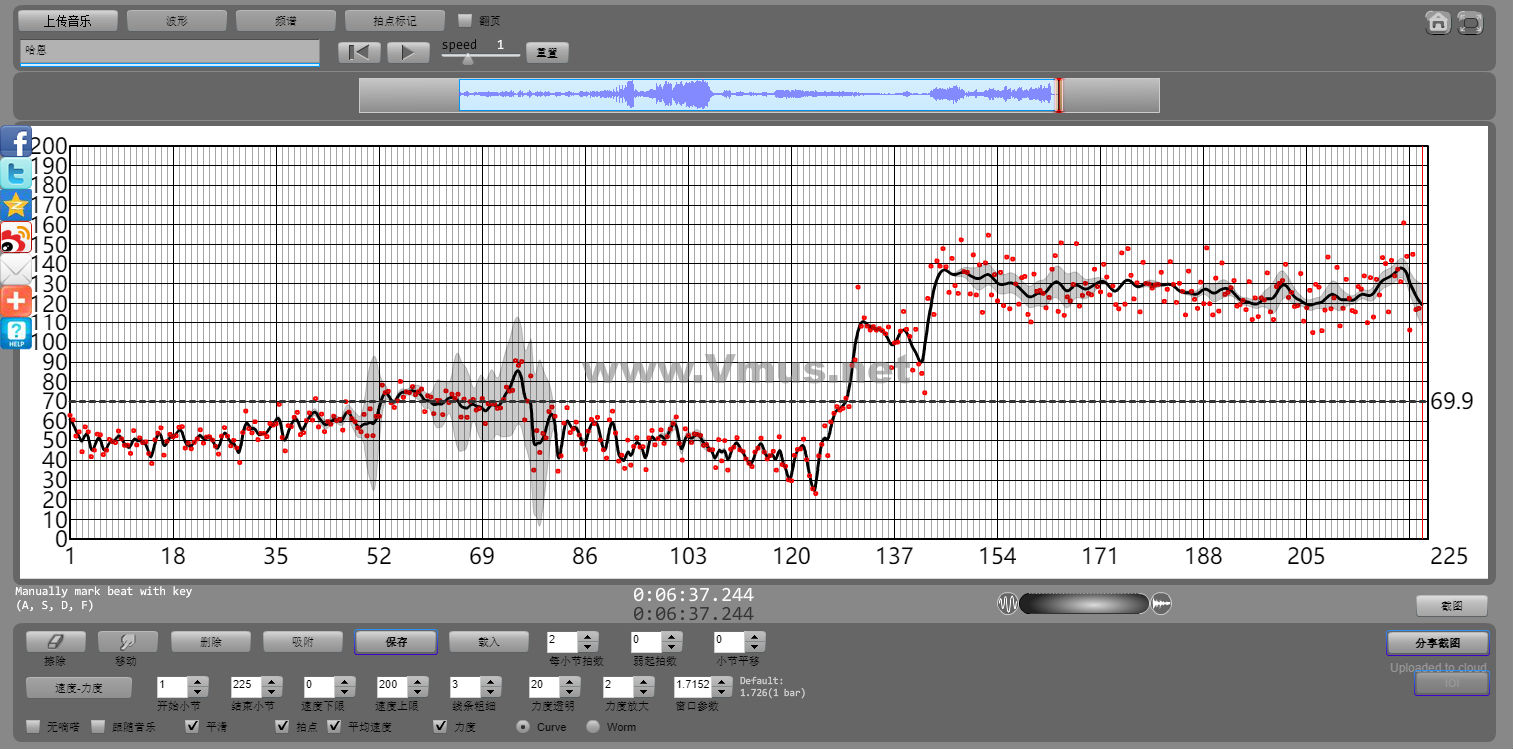The width and height of the screenshot is (1513, 749).
Task: Uncheck the 平滑 smoothing checkbox
Action: pos(193,727)
